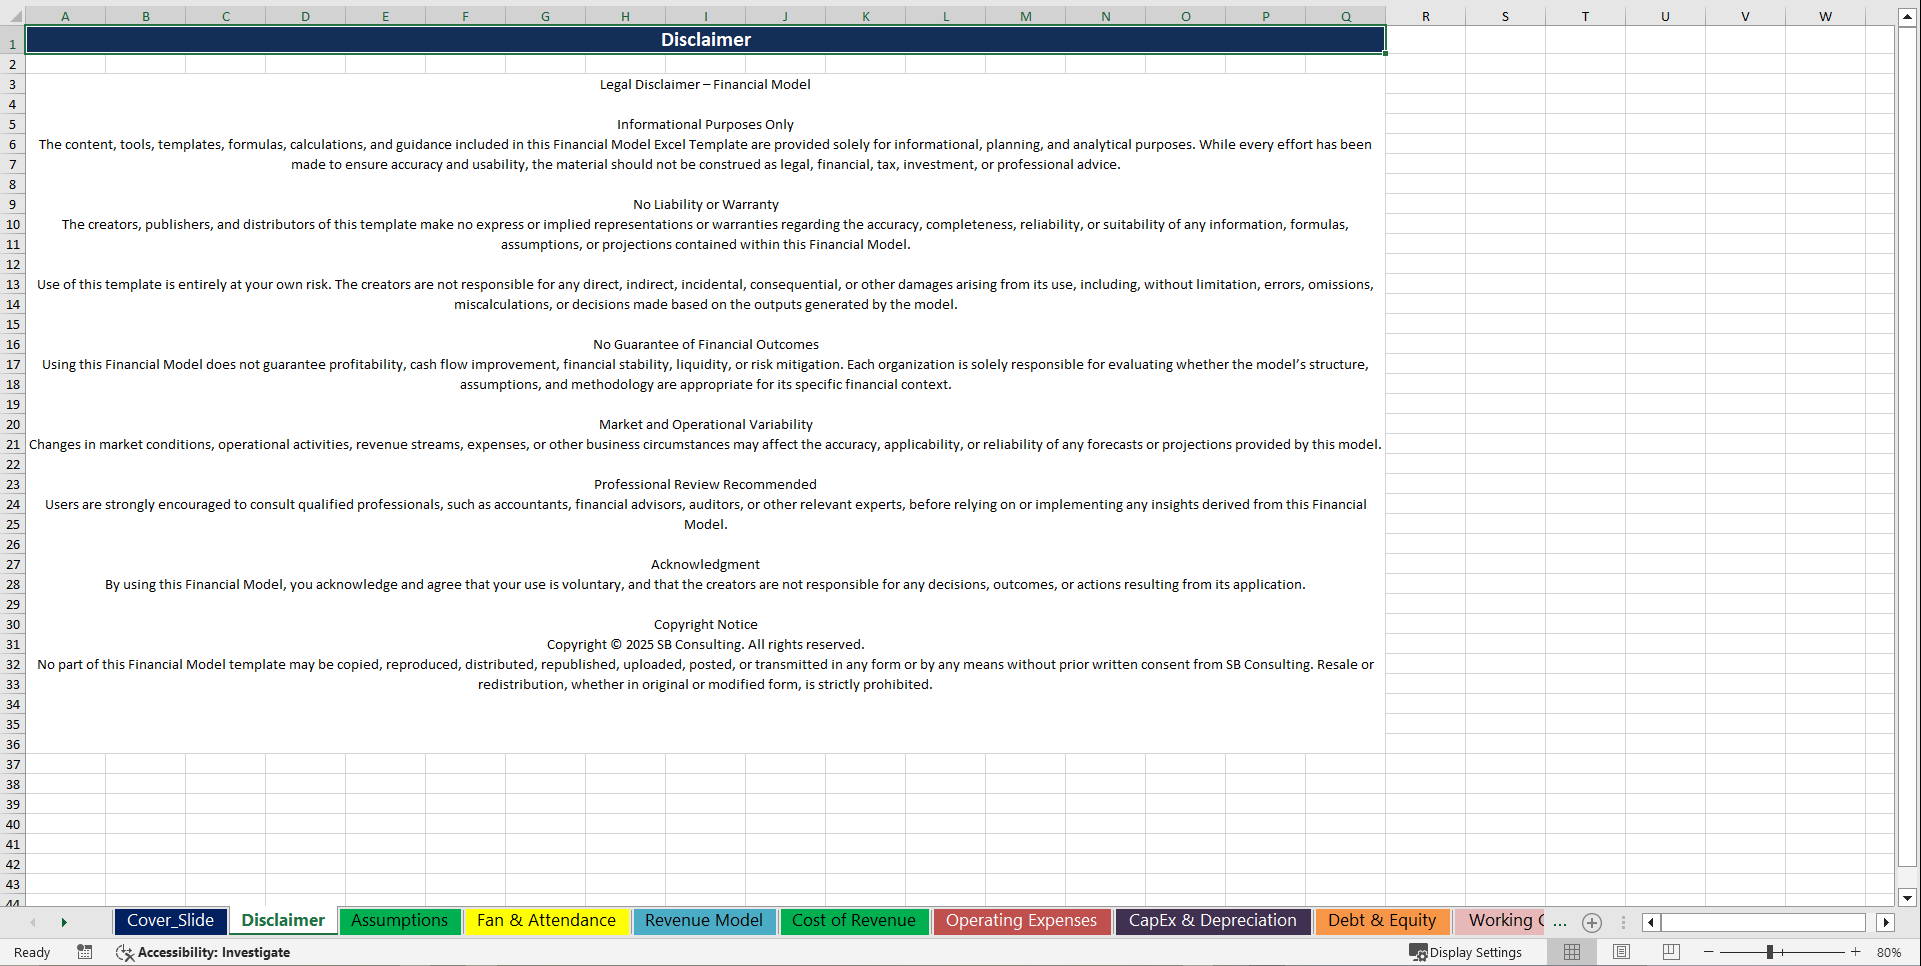Image resolution: width=1921 pixels, height=966 pixels.
Task: Select the Page Layout view icon
Action: point(1621,952)
